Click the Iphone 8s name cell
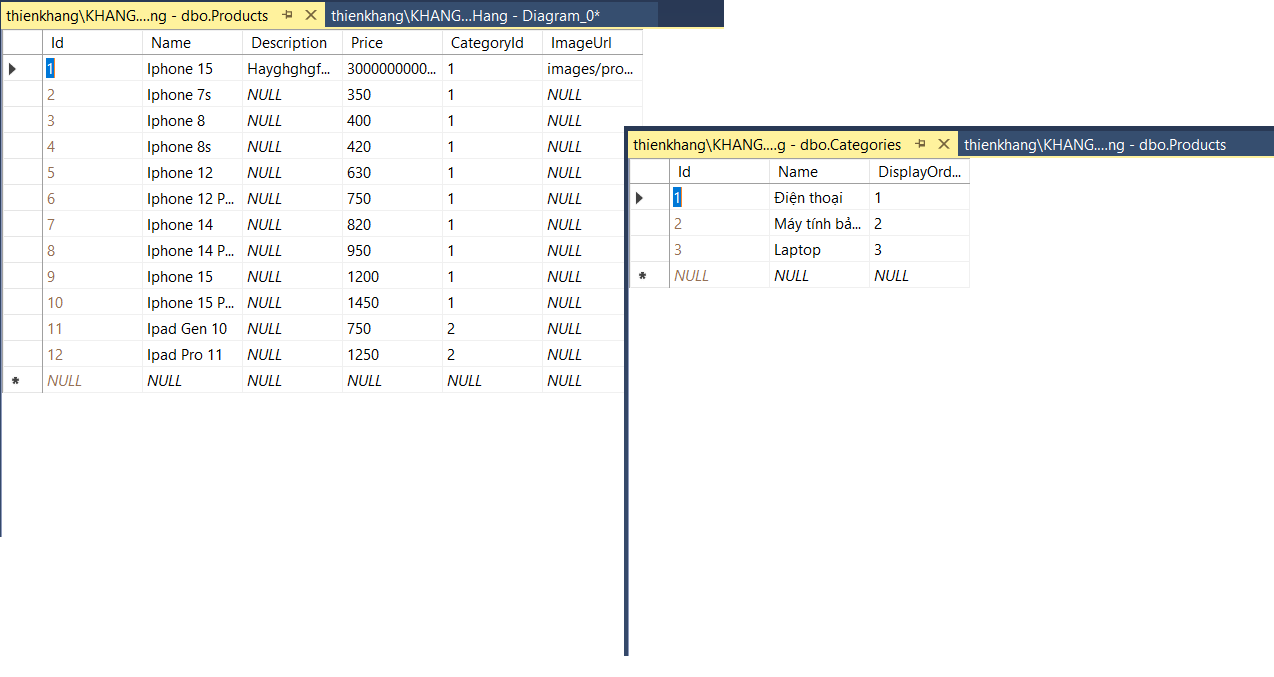 tap(192, 147)
